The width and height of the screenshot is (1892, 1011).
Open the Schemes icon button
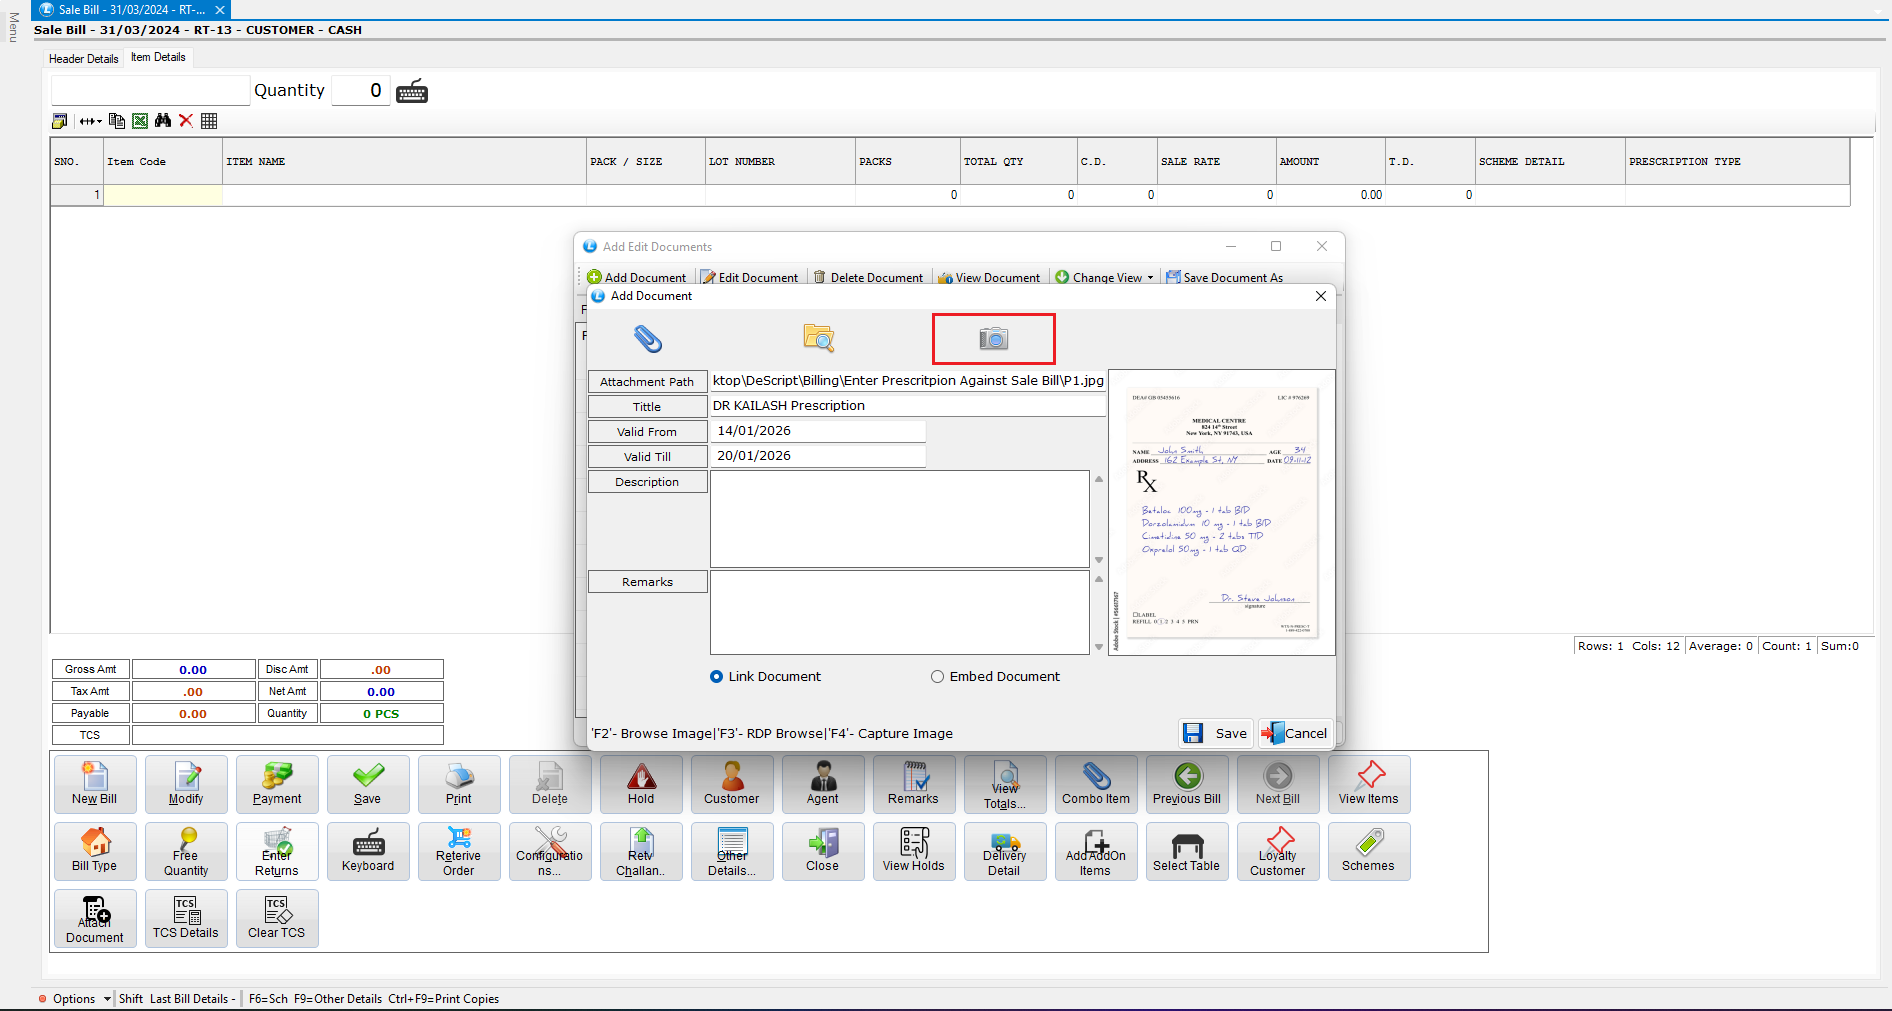click(1368, 851)
